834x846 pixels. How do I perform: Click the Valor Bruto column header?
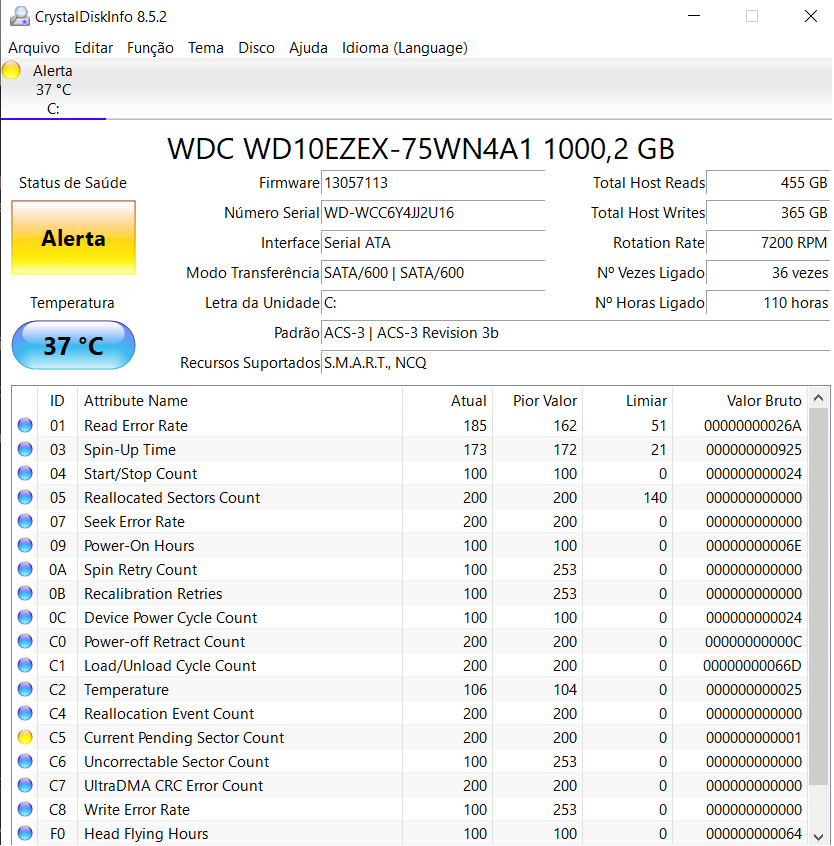point(764,401)
